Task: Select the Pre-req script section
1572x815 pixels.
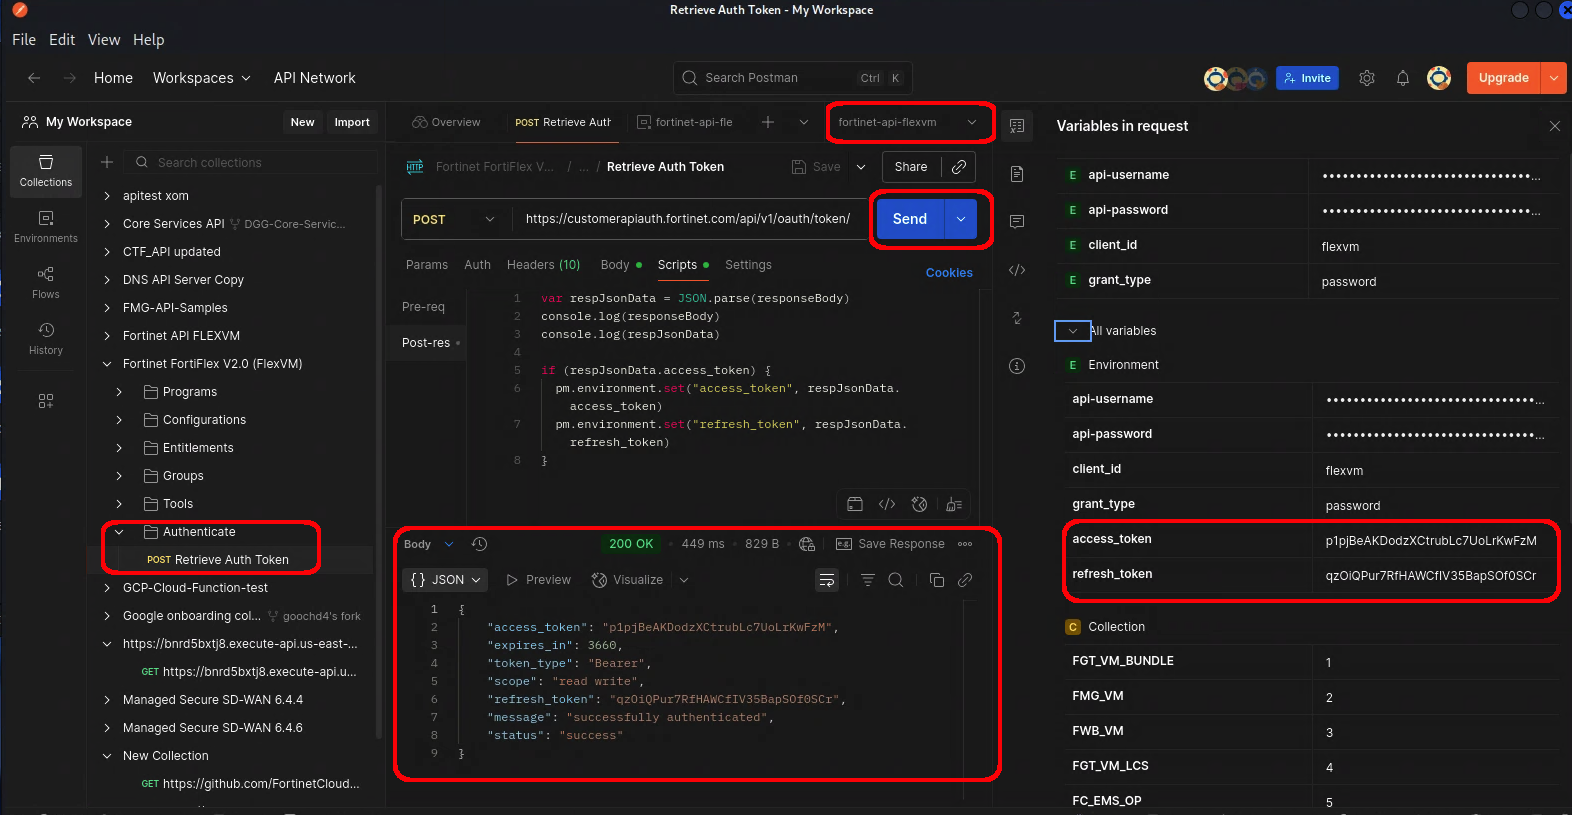Action: point(423,307)
